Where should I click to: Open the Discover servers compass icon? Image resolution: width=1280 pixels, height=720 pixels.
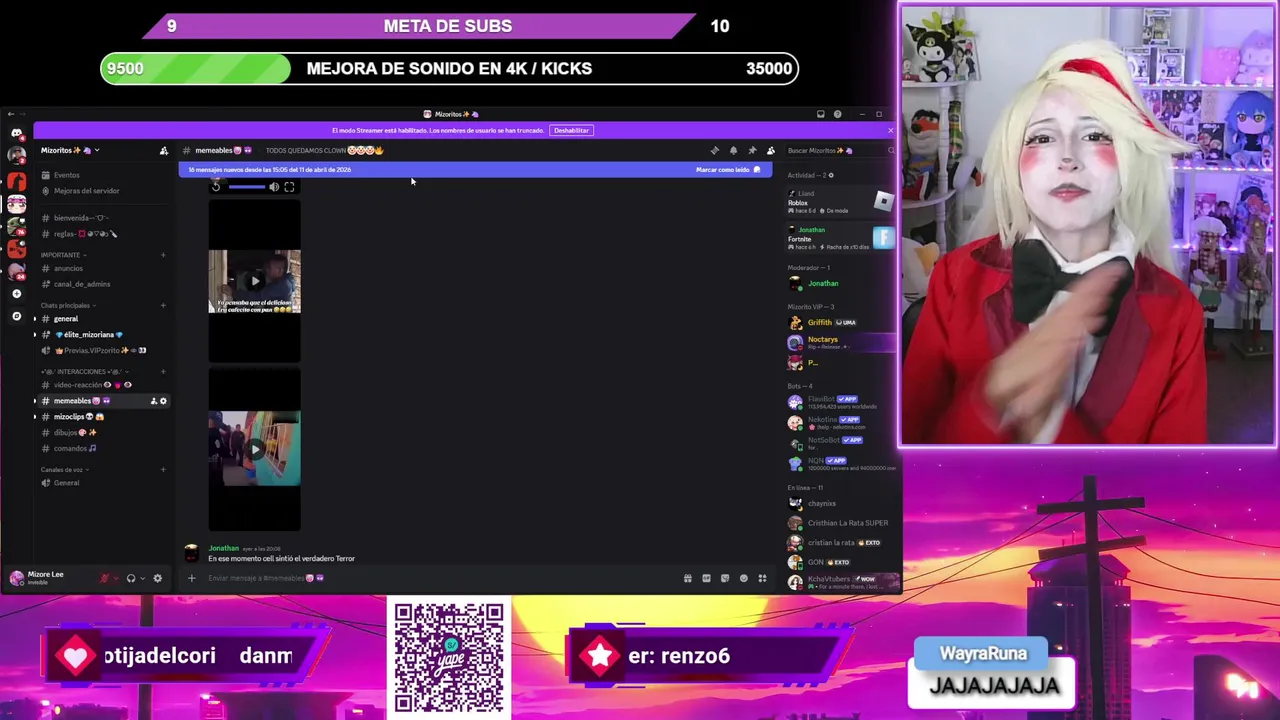point(16,316)
